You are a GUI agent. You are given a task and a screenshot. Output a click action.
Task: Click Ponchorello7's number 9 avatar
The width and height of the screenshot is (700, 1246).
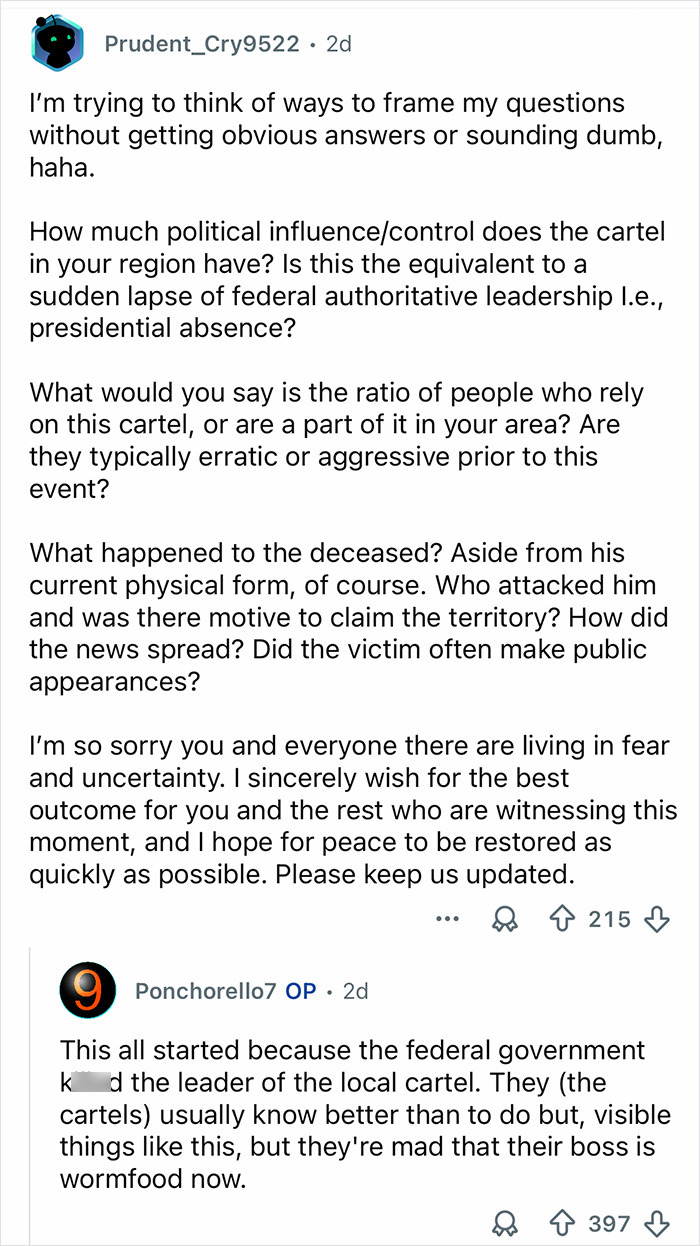click(89, 991)
